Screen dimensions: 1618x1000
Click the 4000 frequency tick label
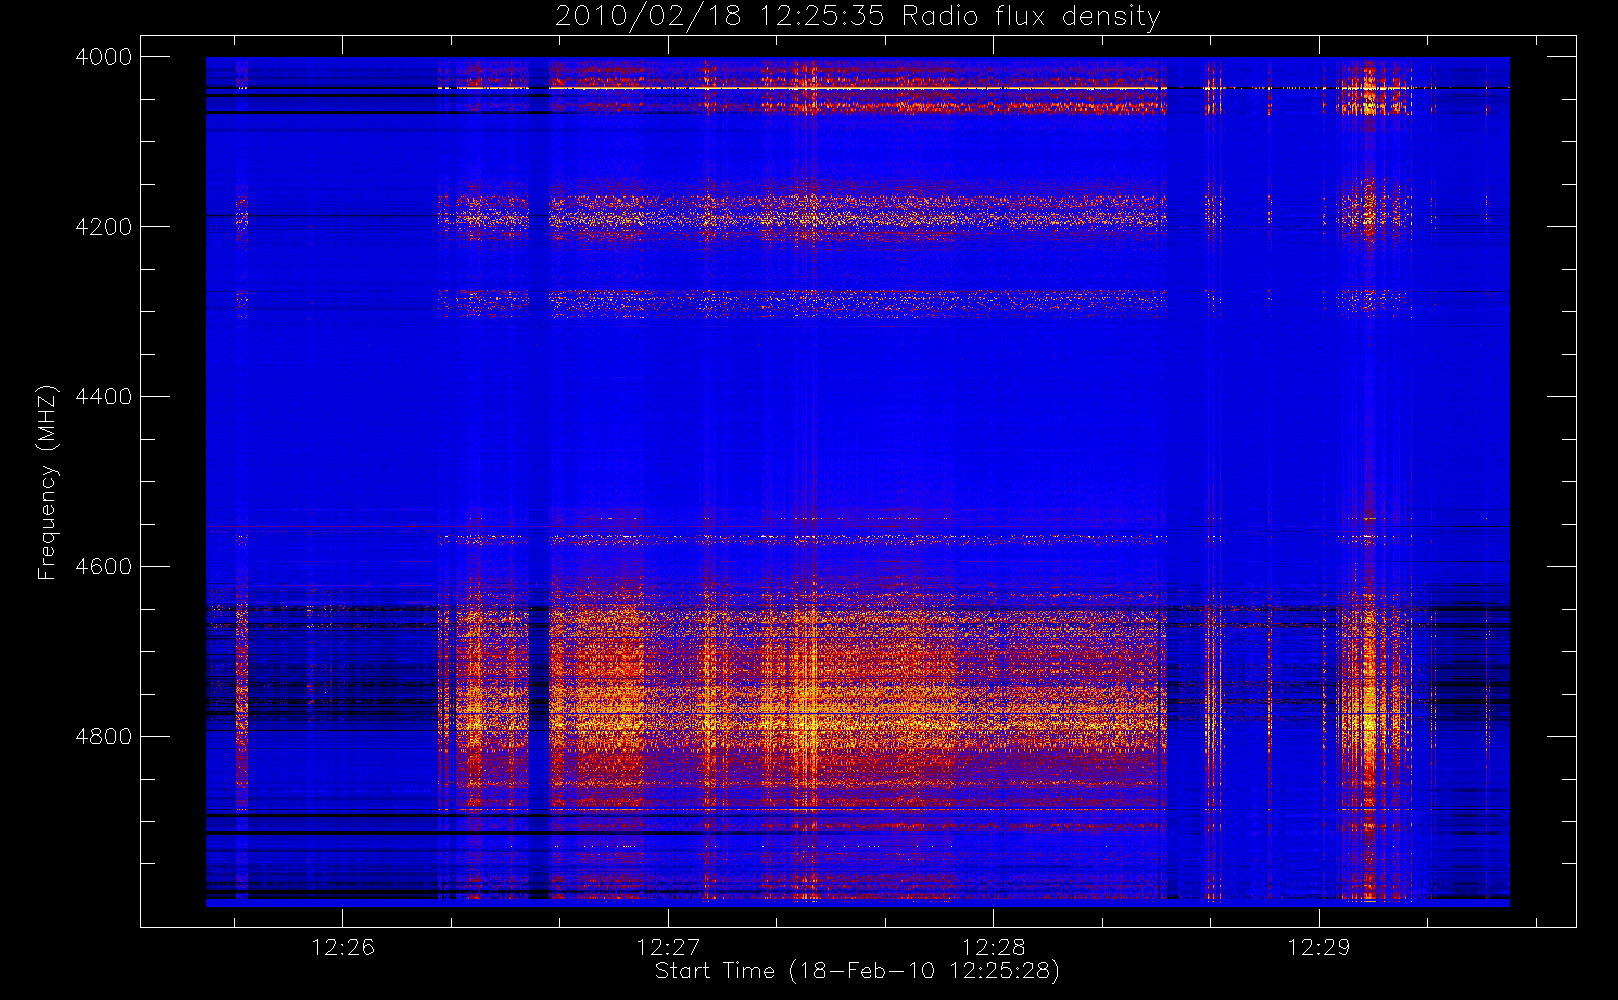click(104, 57)
